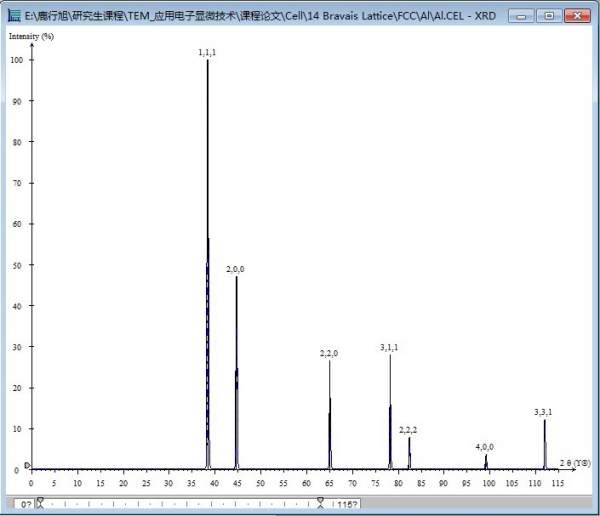Click the 2,0,0 peak label
Viewport: 600px width, 516px height.
[235, 269]
